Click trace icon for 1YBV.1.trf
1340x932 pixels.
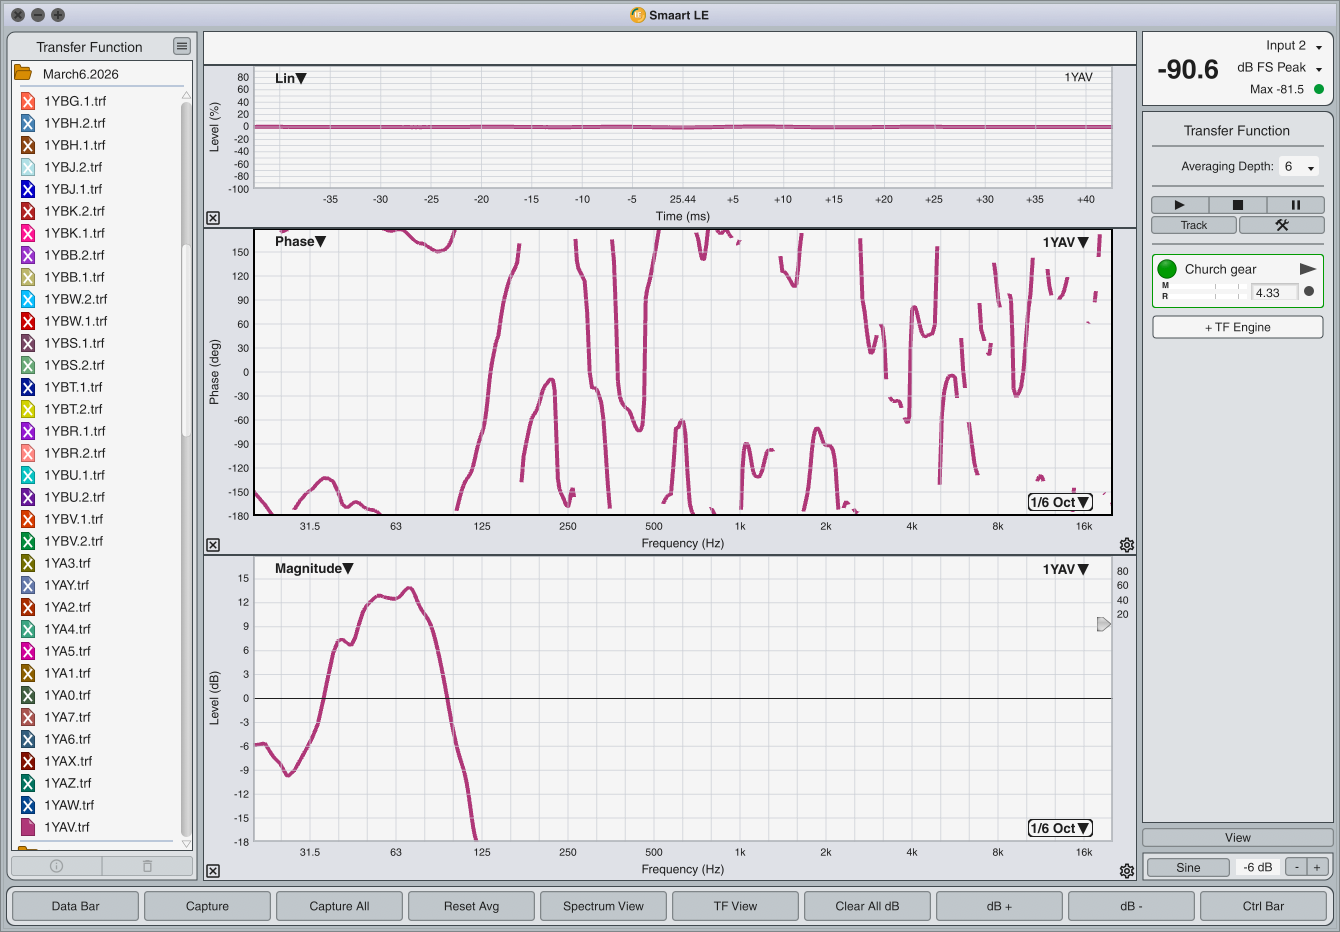point(28,519)
